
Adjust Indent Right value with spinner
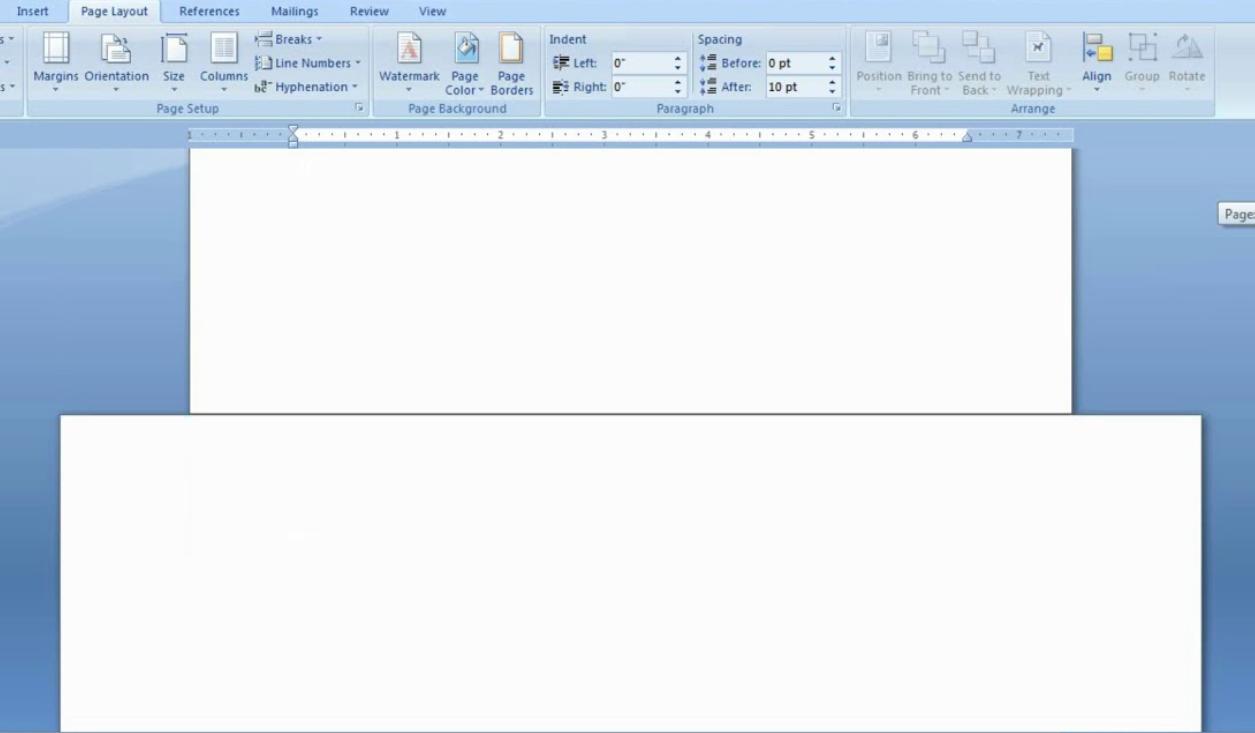tap(677, 87)
